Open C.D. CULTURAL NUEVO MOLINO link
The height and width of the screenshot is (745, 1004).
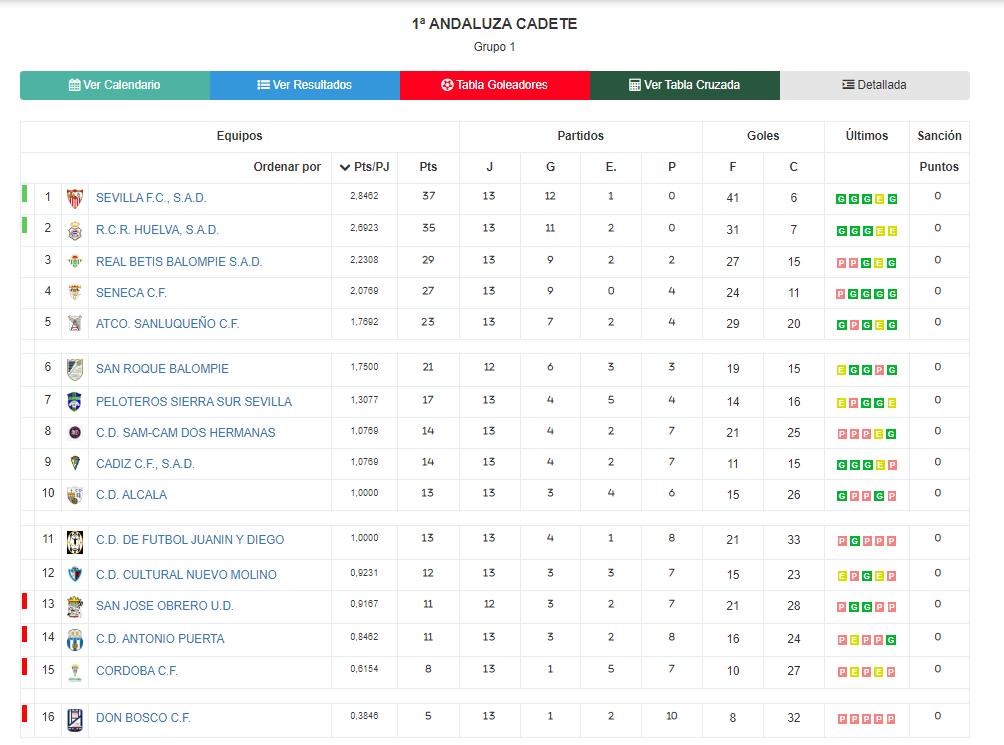click(186, 575)
